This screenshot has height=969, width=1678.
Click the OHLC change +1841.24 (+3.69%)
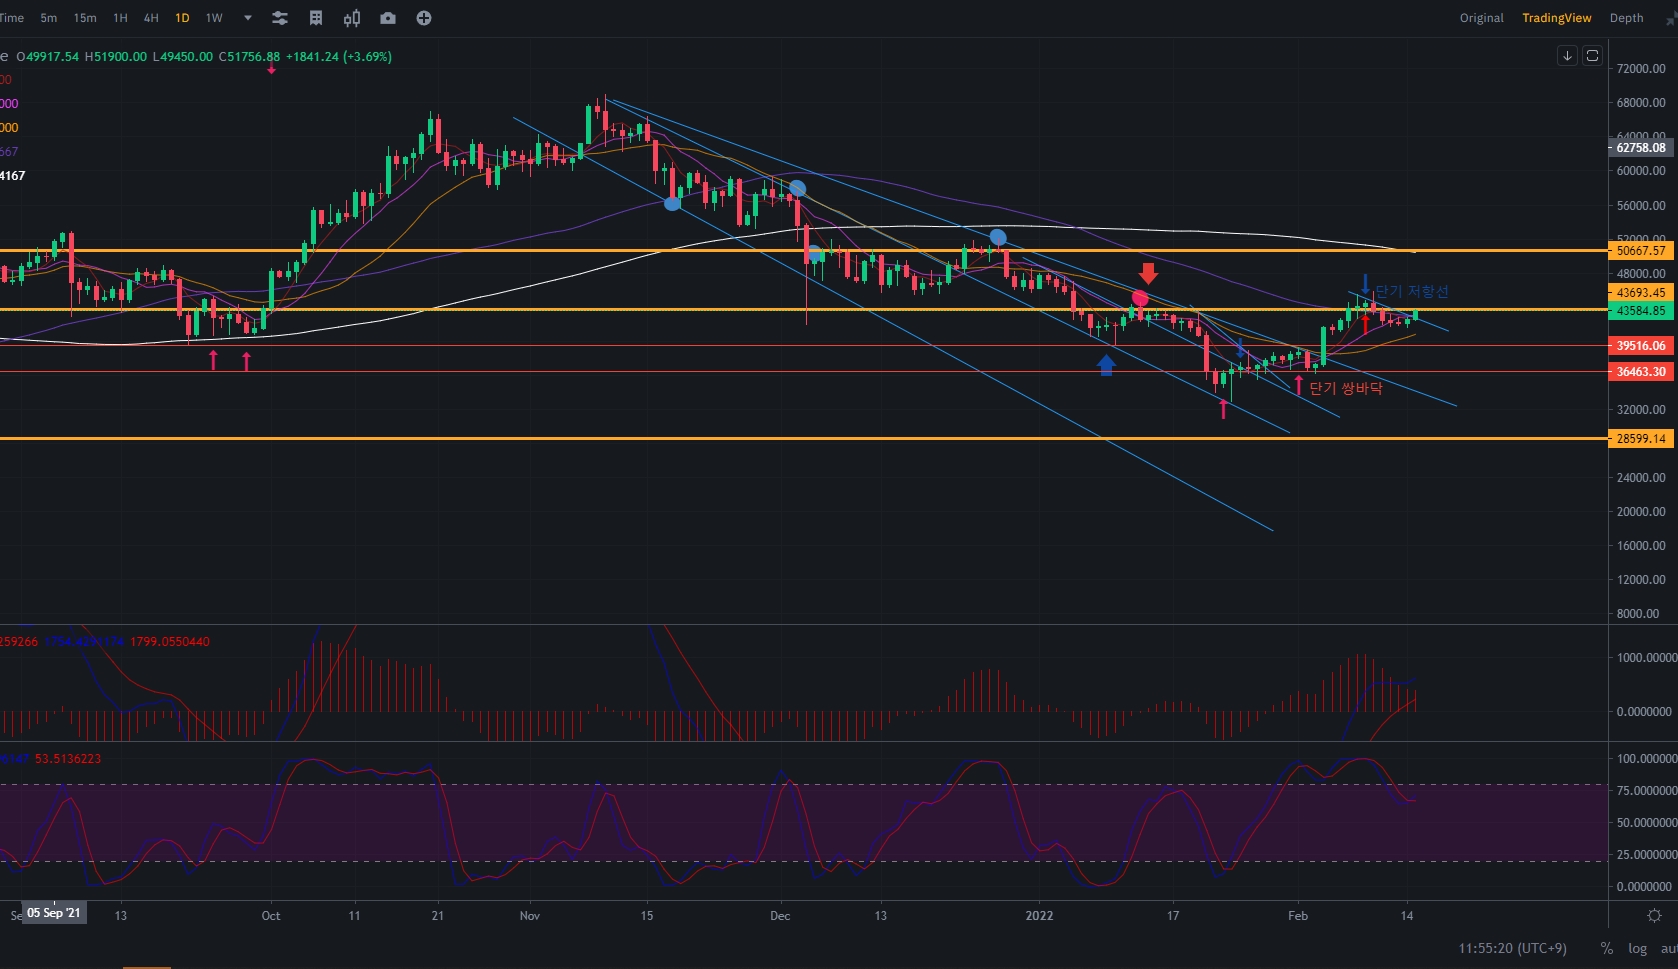pos(339,57)
